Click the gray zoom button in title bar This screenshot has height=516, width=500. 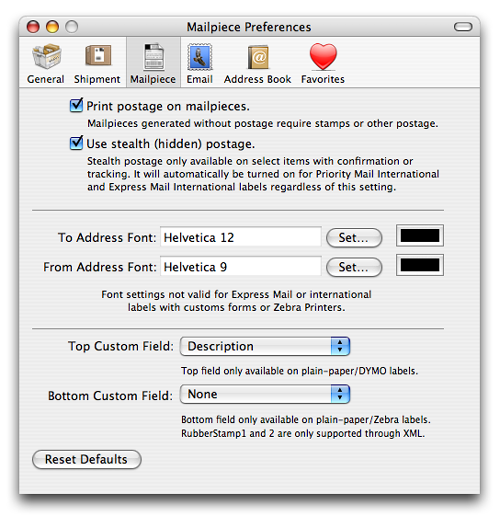[x=71, y=27]
